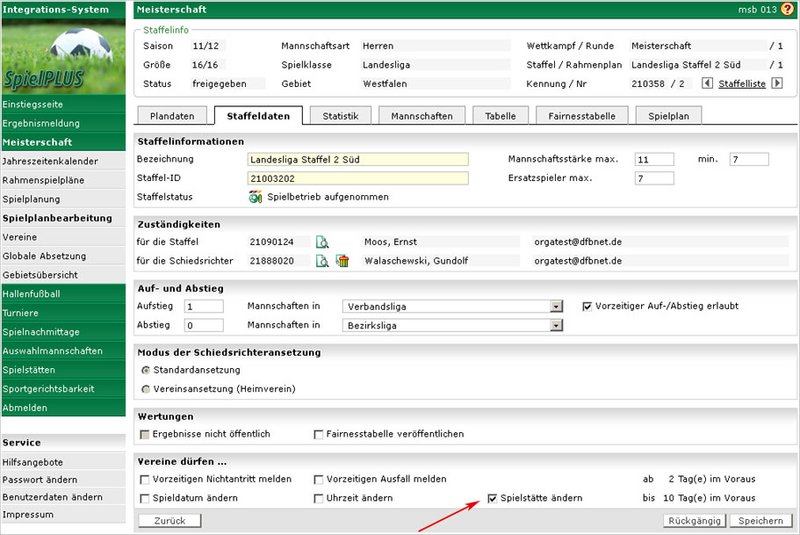Go to next Staffel with right arrow
The width and height of the screenshot is (800, 535).
776,83
